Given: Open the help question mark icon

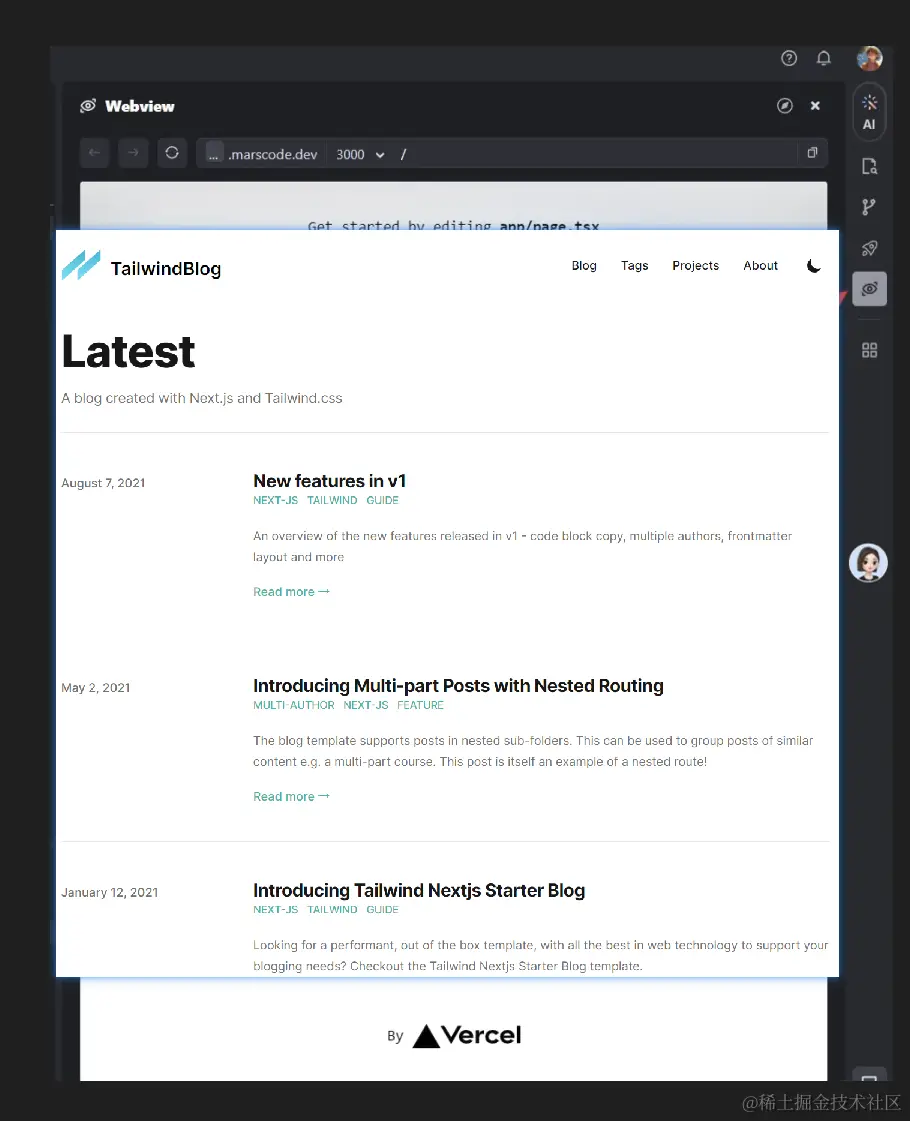Looking at the screenshot, I should pyautogui.click(x=788, y=59).
